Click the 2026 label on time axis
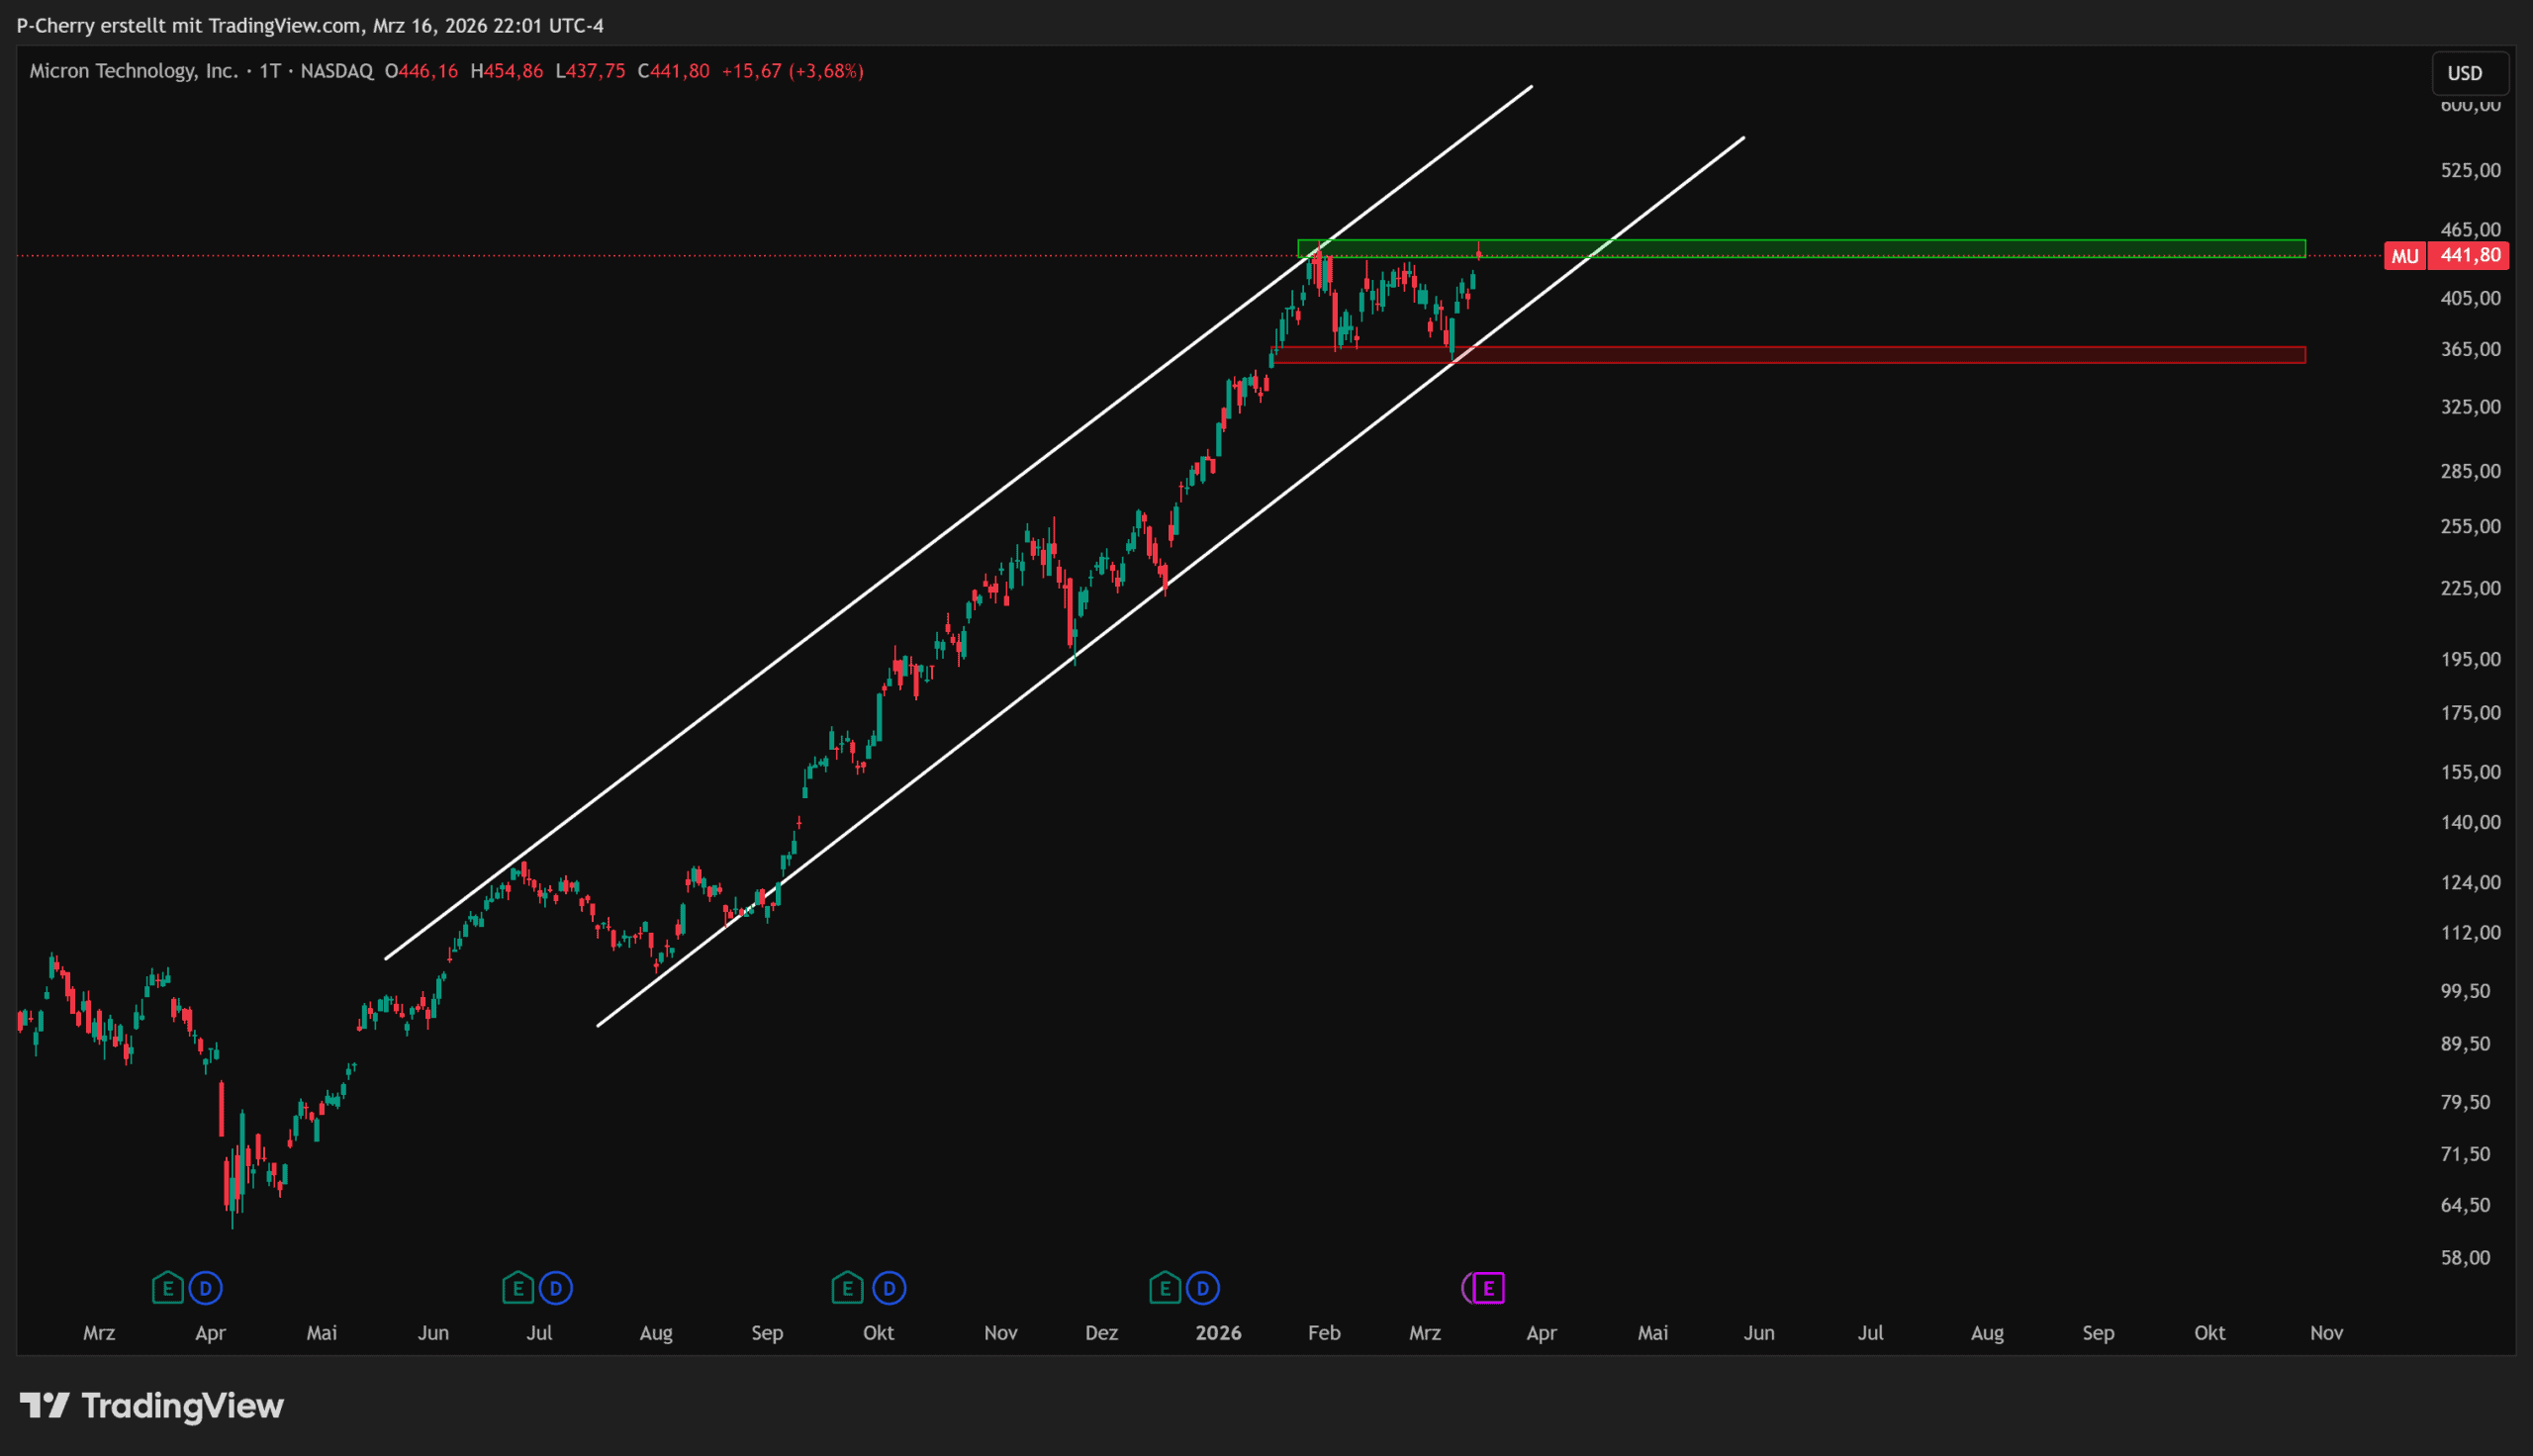 (x=1217, y=1333)
